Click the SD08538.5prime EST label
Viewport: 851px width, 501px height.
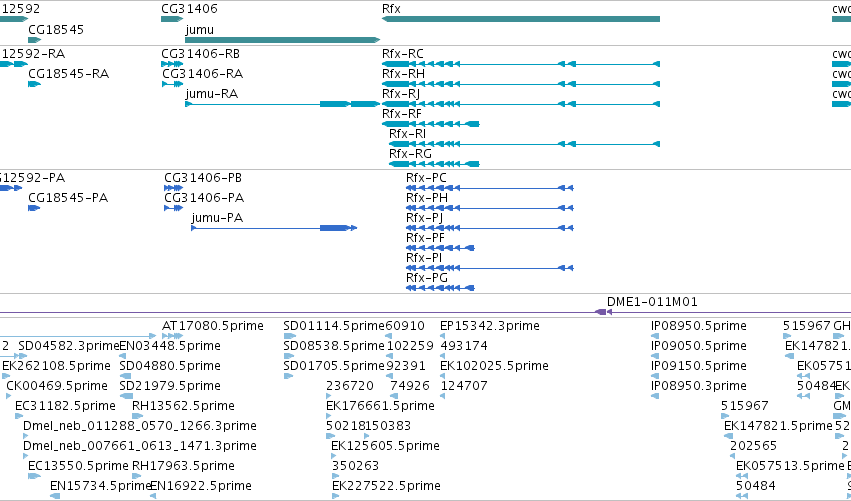tap(334, 346)
